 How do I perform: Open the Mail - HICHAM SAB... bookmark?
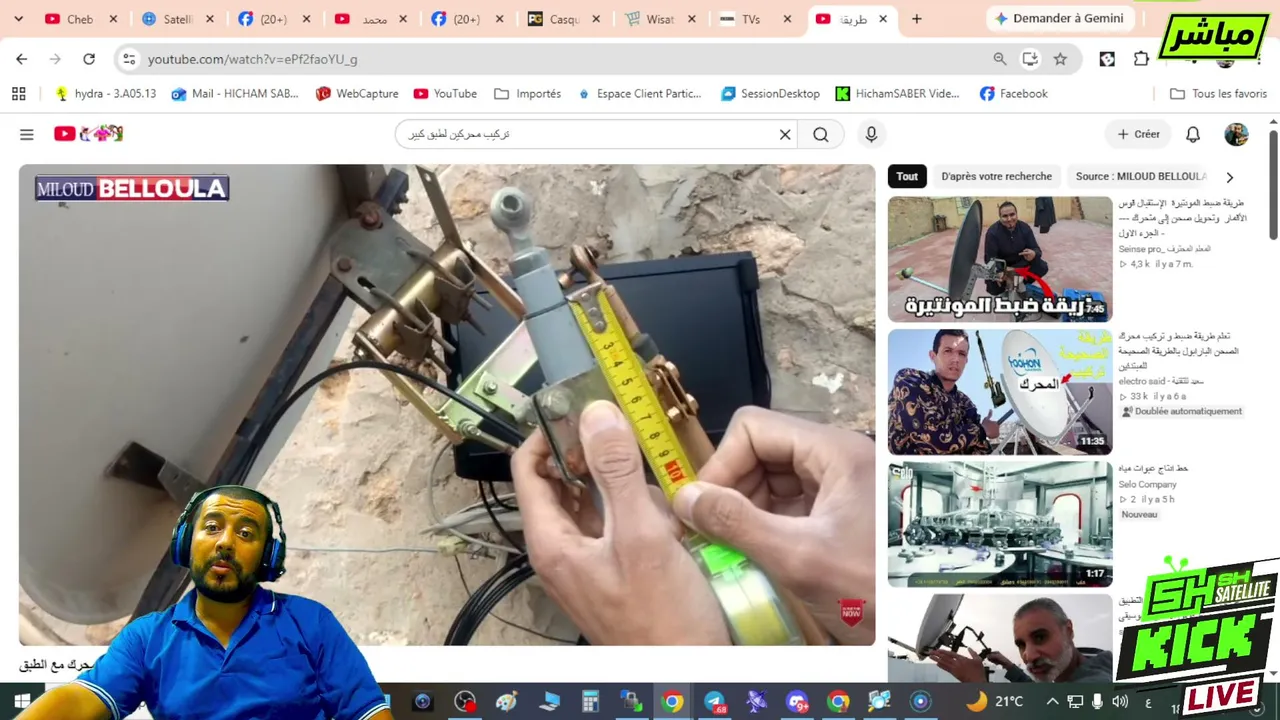click(x=235, y=93)
